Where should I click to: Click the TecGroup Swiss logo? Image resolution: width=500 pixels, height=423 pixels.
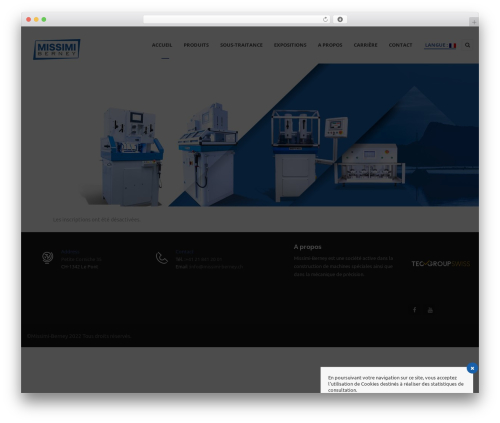pos(441,264)
